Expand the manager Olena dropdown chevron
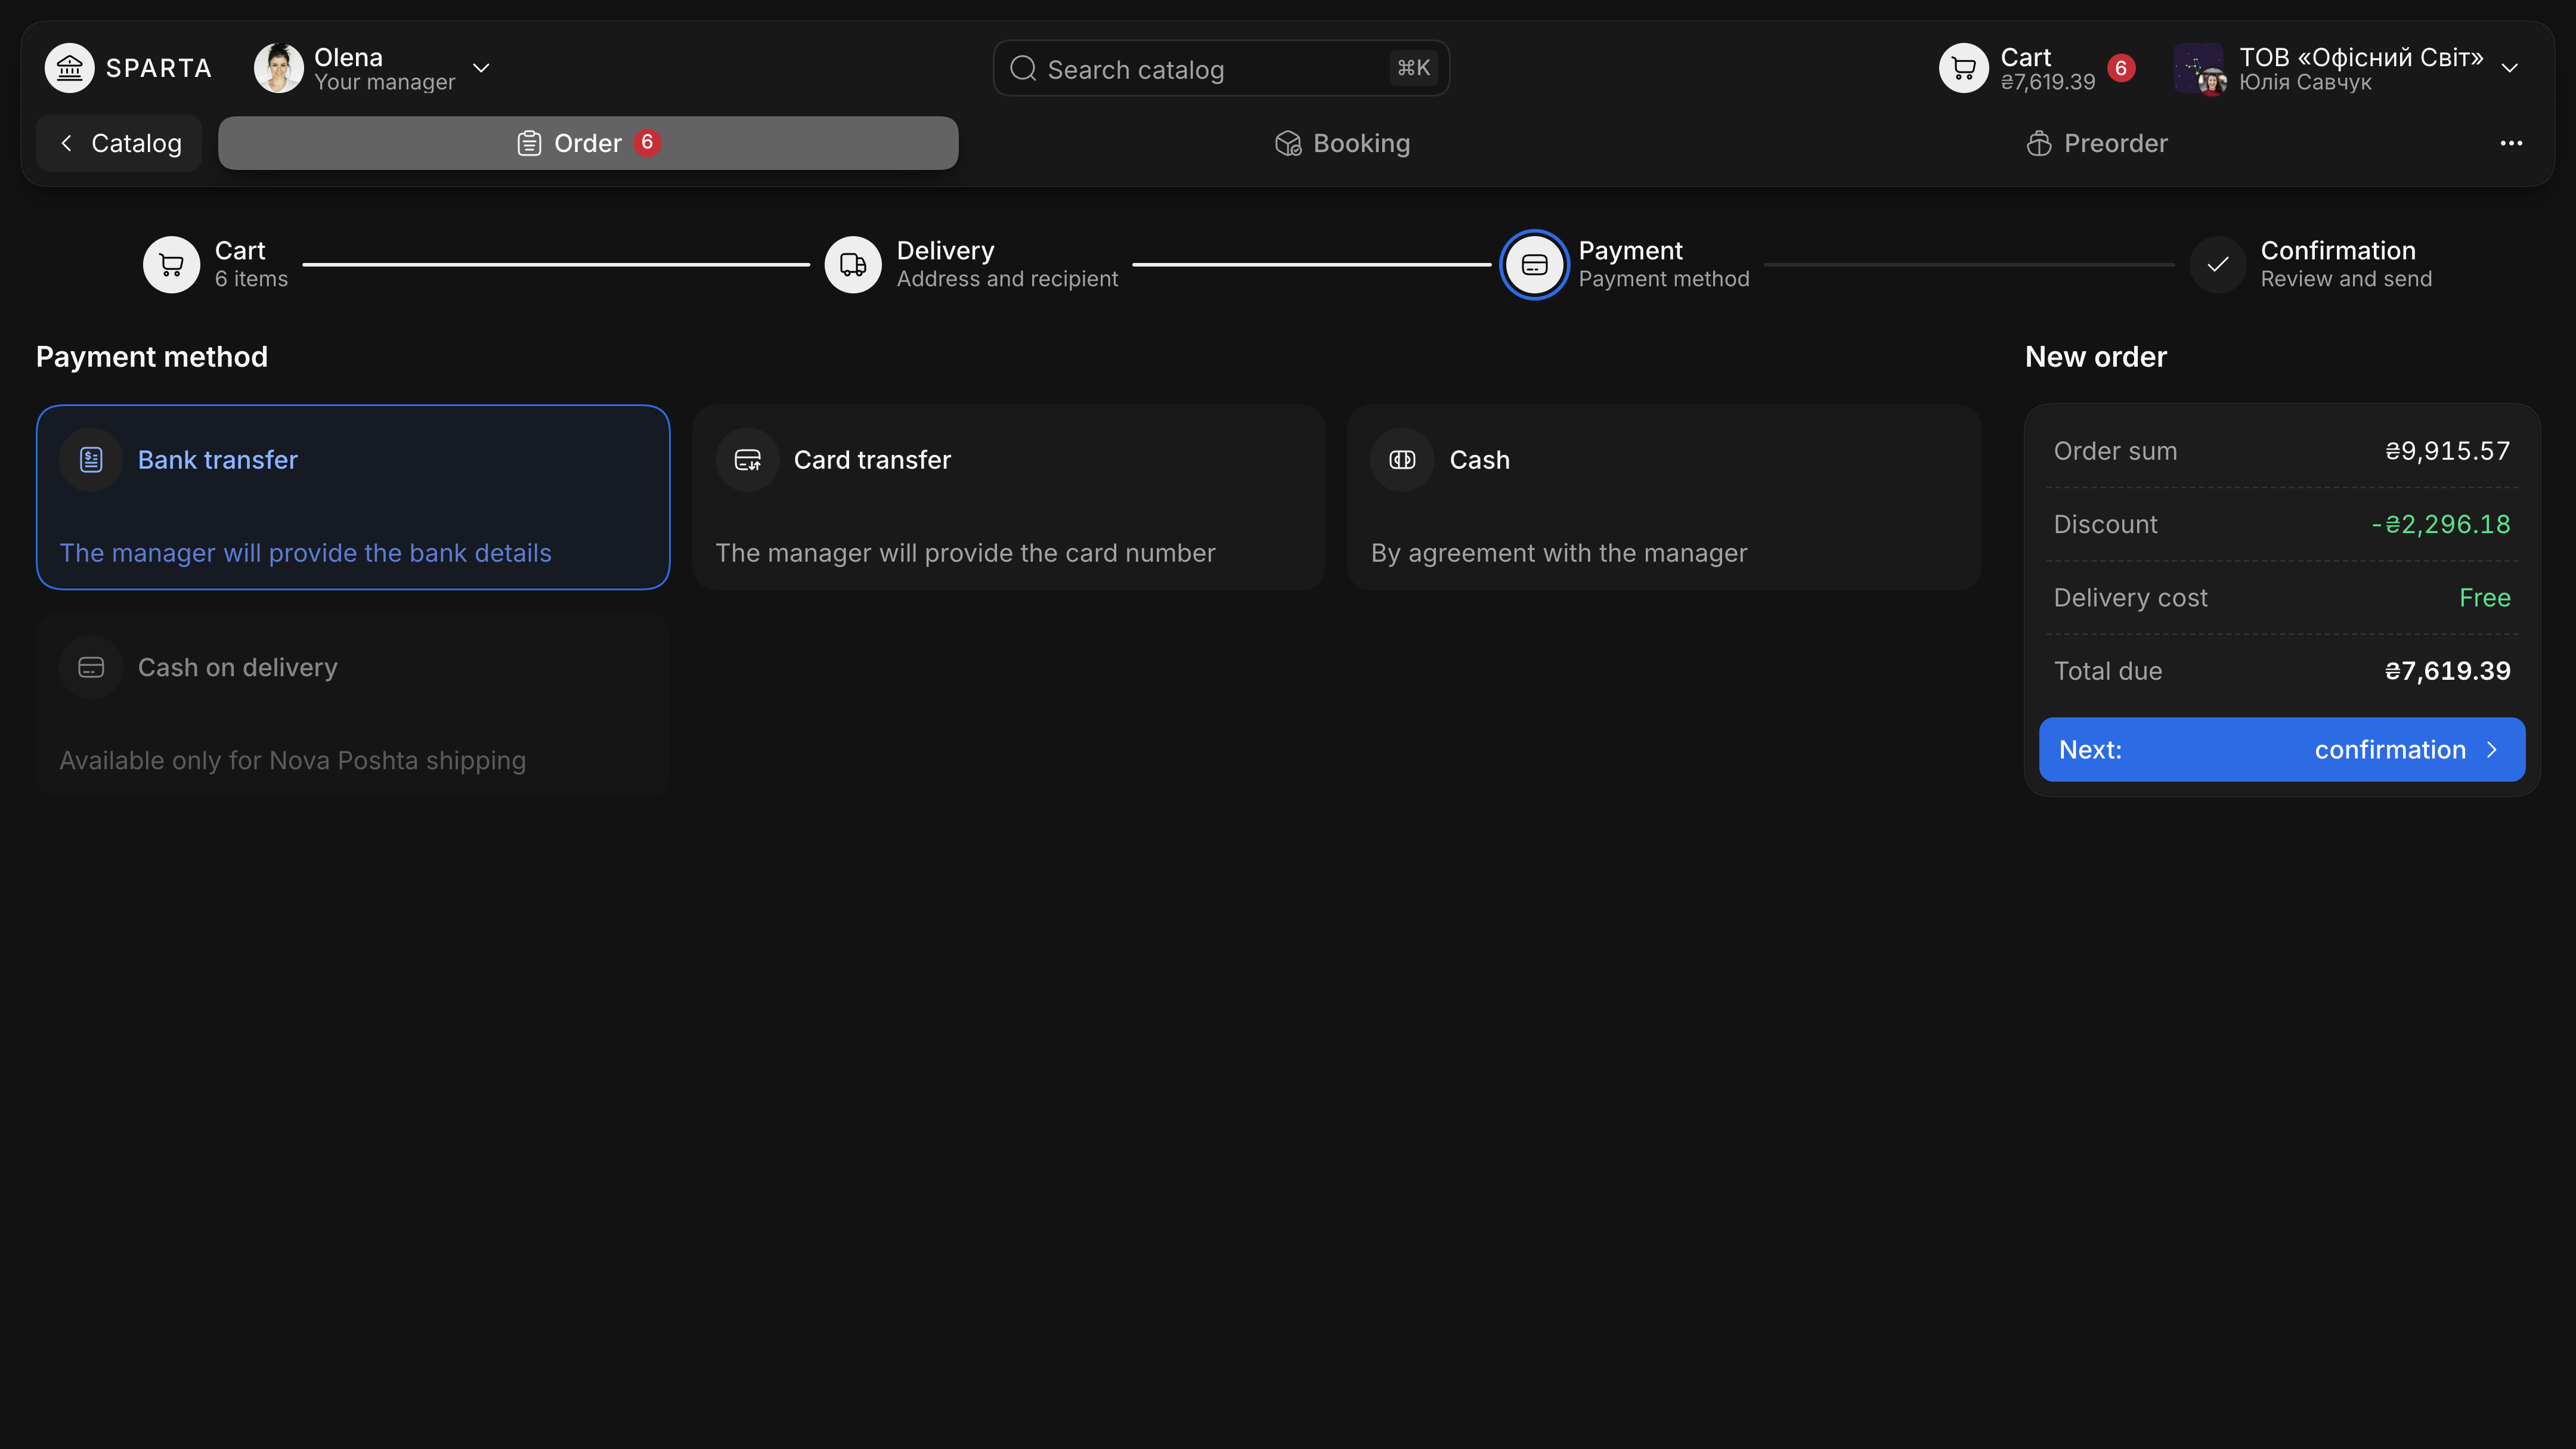 [481, 68]
